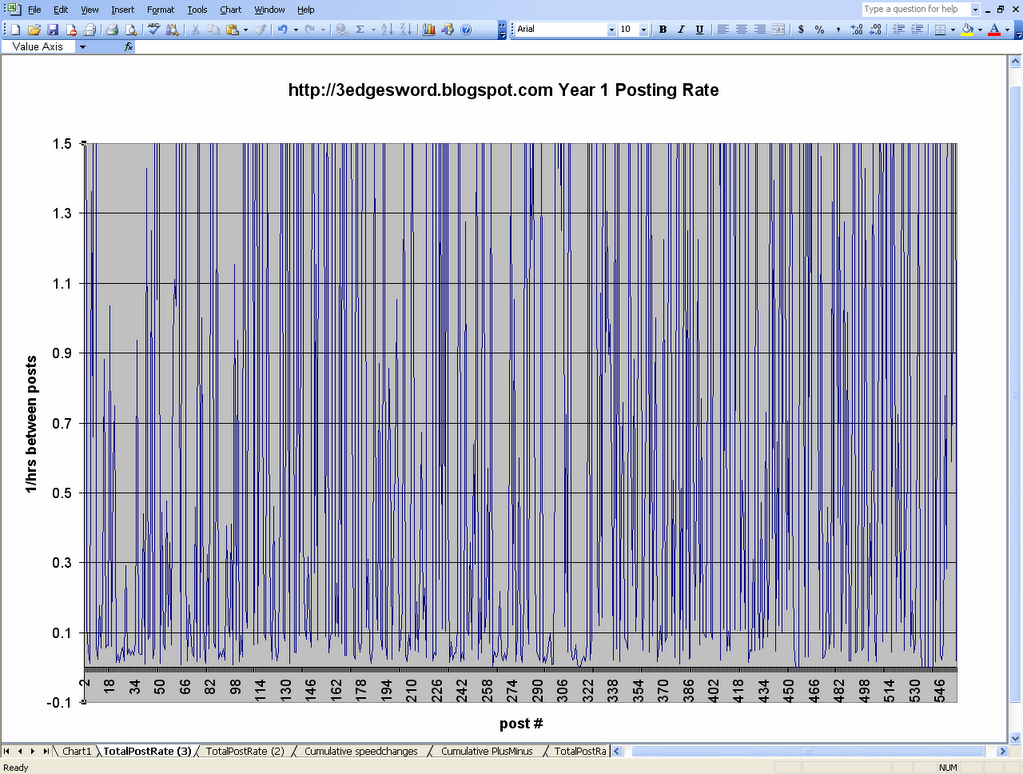Screen dimensions: 1023x774
Task: Open the Research pane icon
Action: tap(172, 29)
